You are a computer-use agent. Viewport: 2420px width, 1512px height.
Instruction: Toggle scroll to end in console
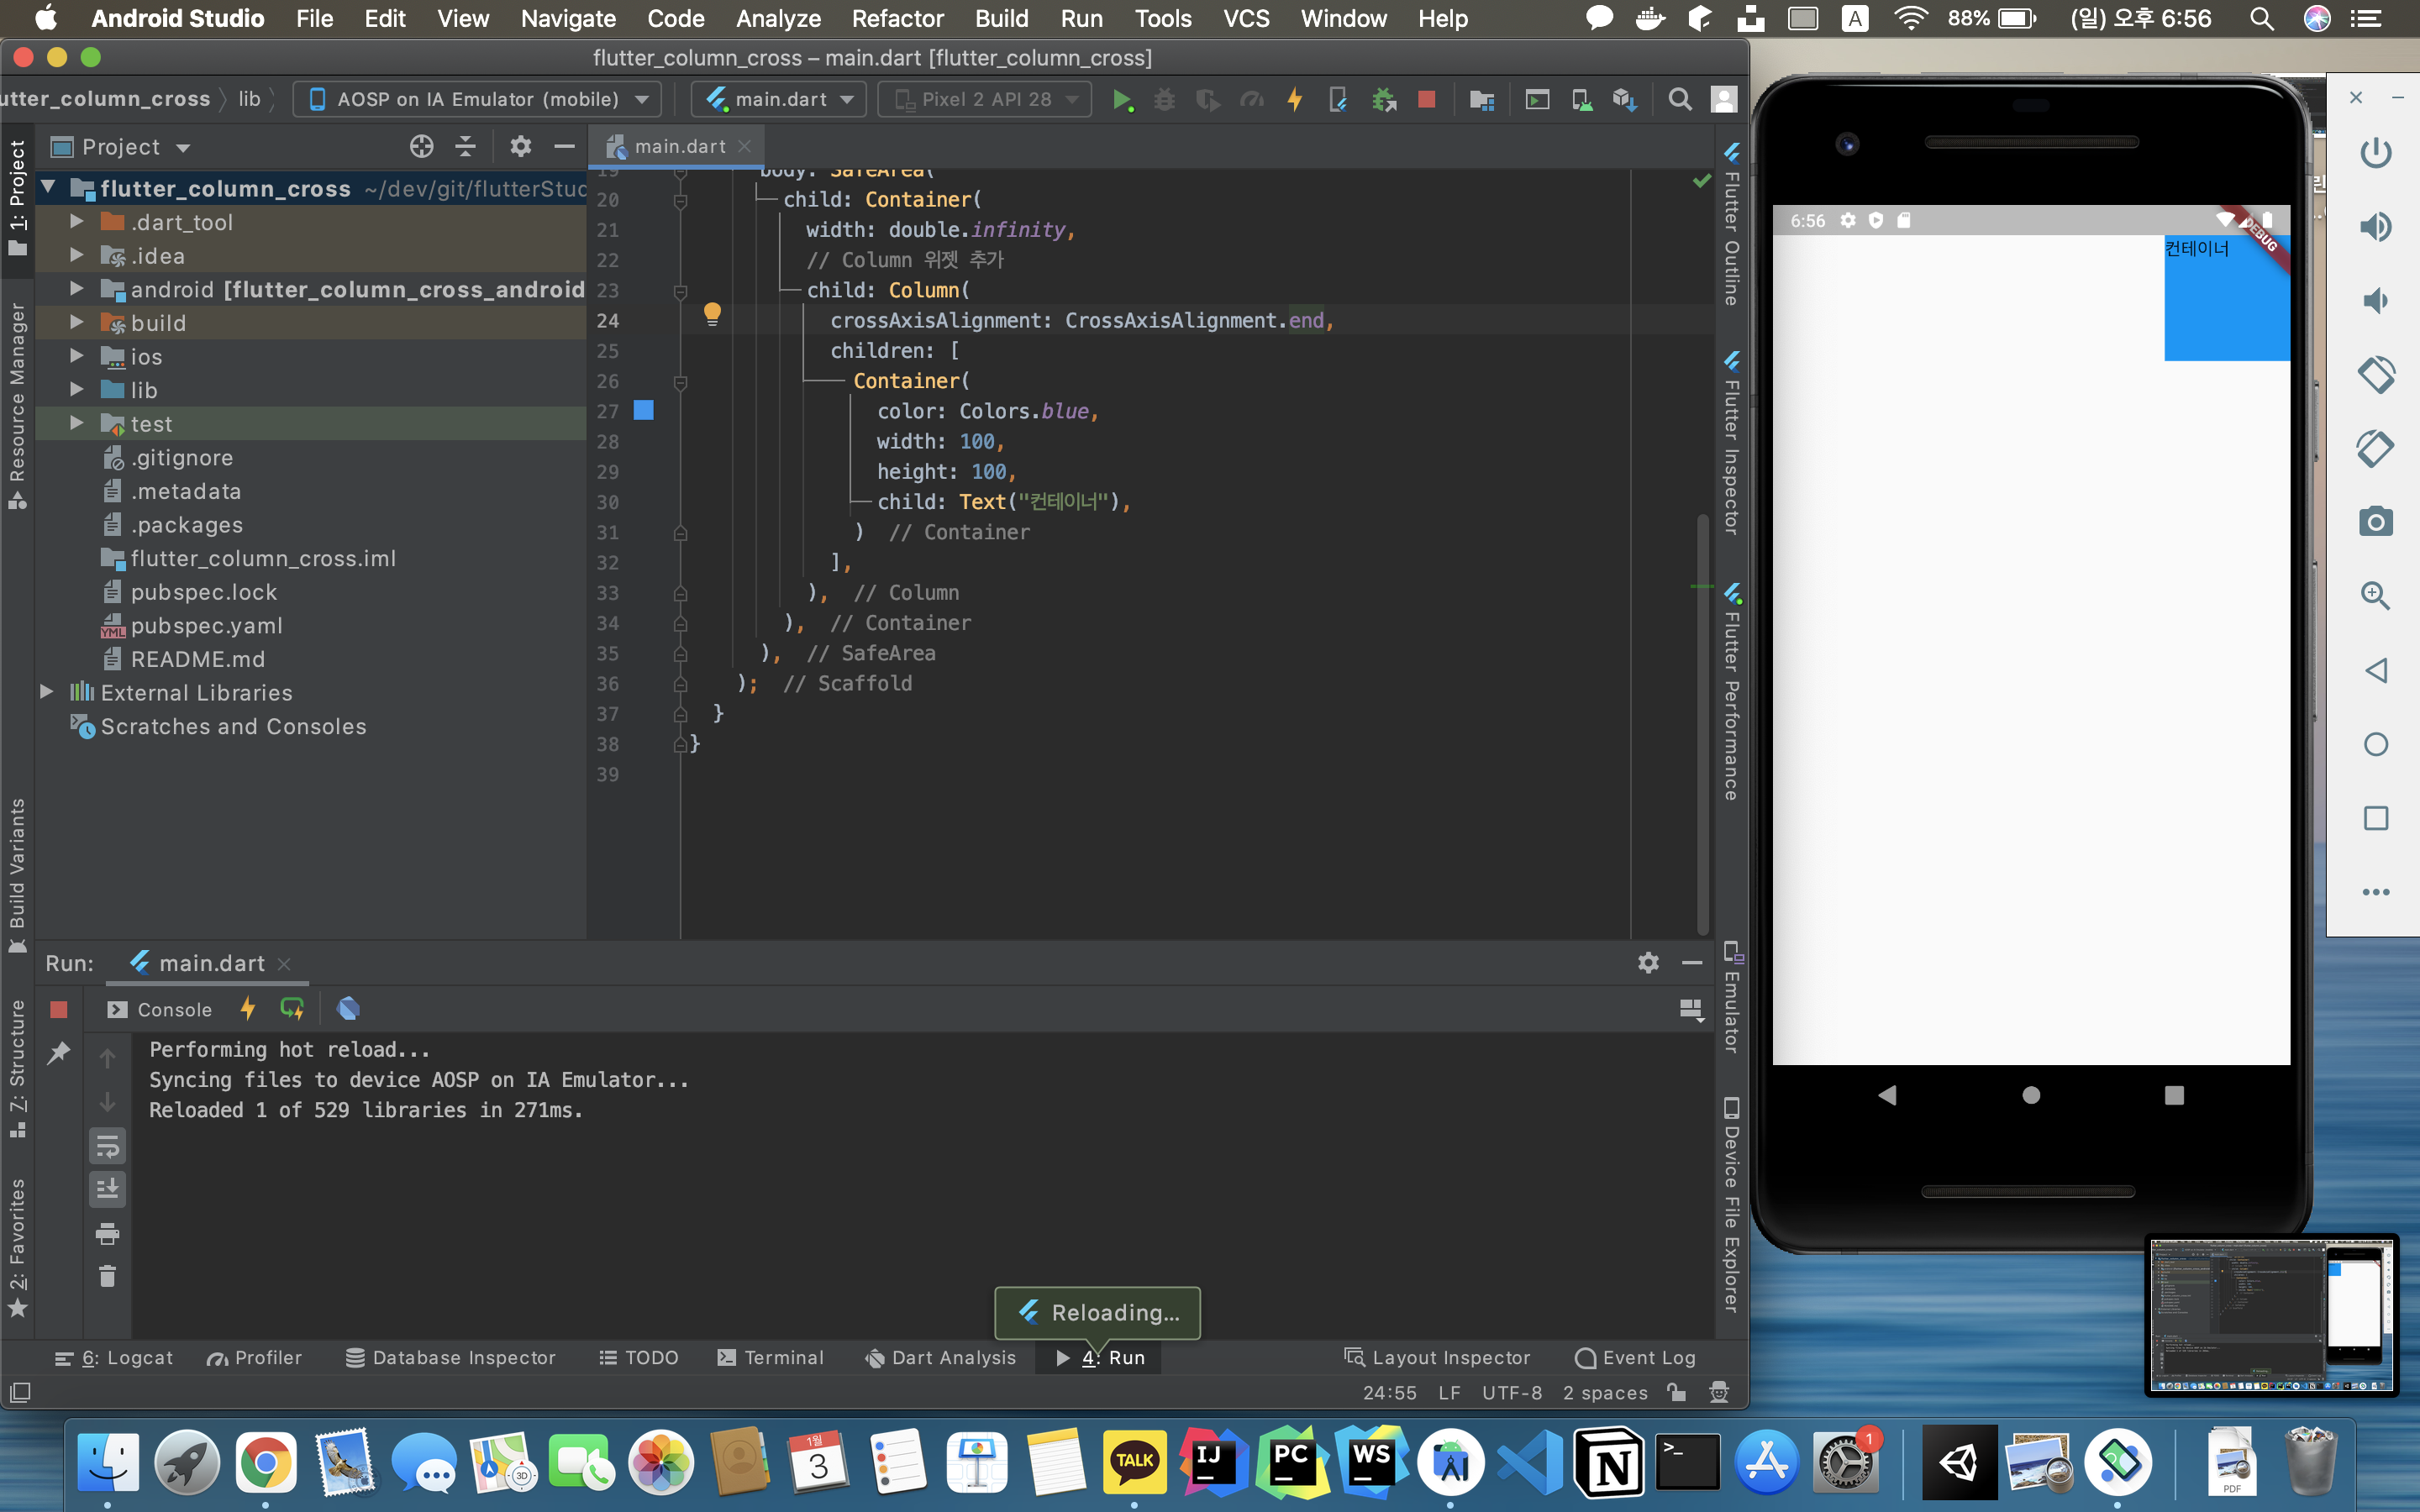coord(107,1189)
